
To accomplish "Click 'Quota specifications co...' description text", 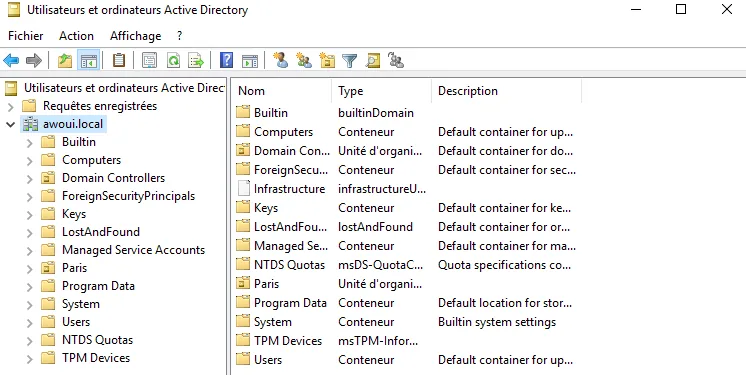I will [504, 265].
